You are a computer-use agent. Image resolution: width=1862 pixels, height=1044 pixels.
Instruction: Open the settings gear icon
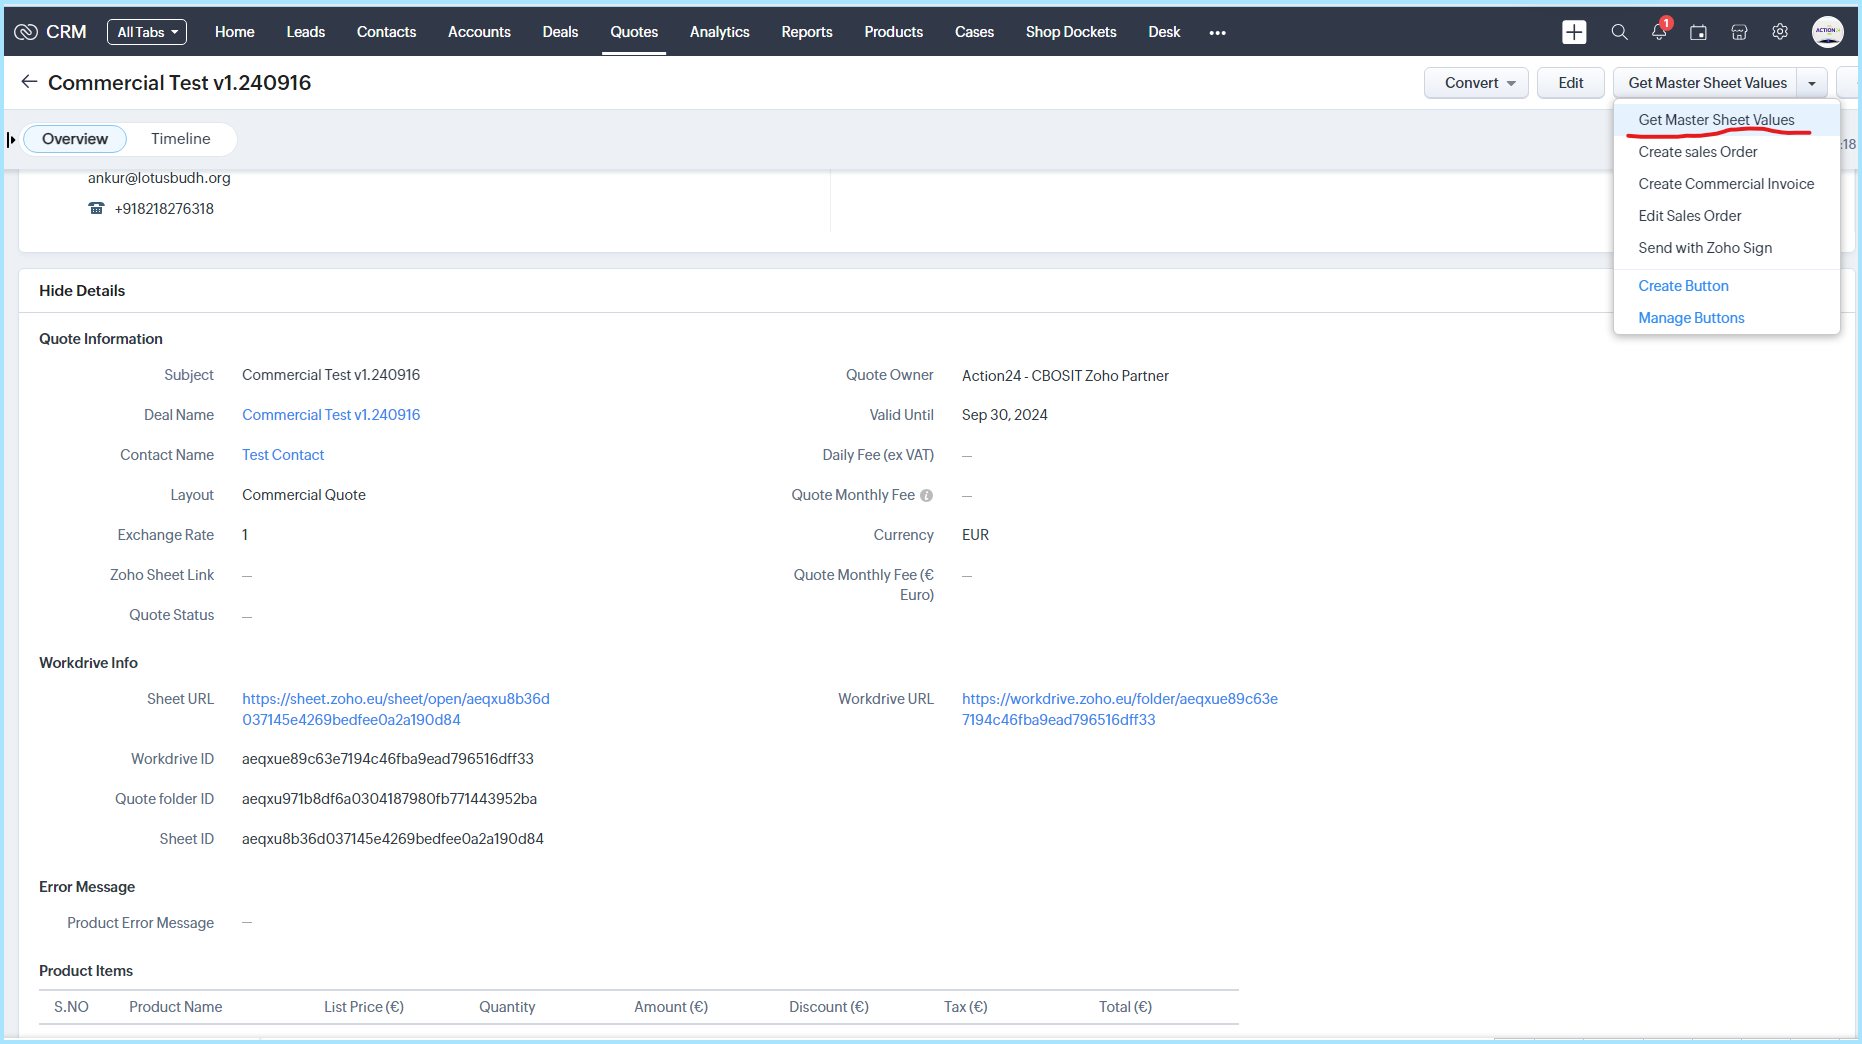click(1780, 32)
